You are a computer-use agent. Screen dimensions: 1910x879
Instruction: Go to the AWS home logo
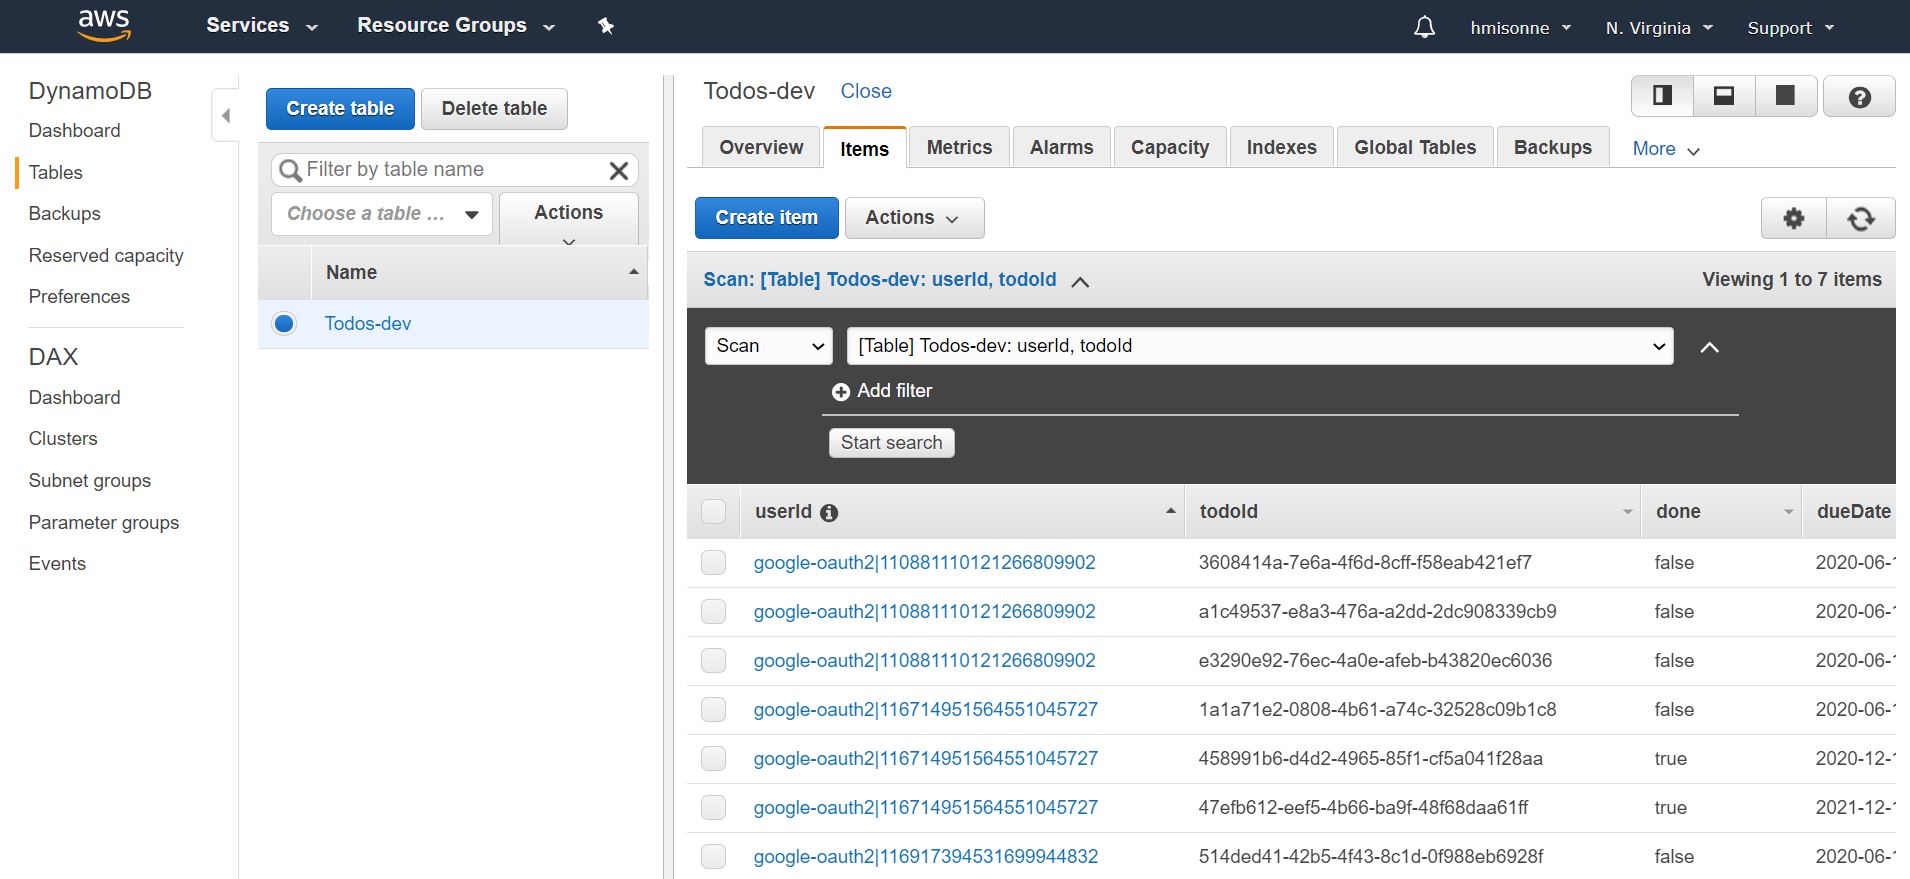pyautogui.click(x=104, y=26)
